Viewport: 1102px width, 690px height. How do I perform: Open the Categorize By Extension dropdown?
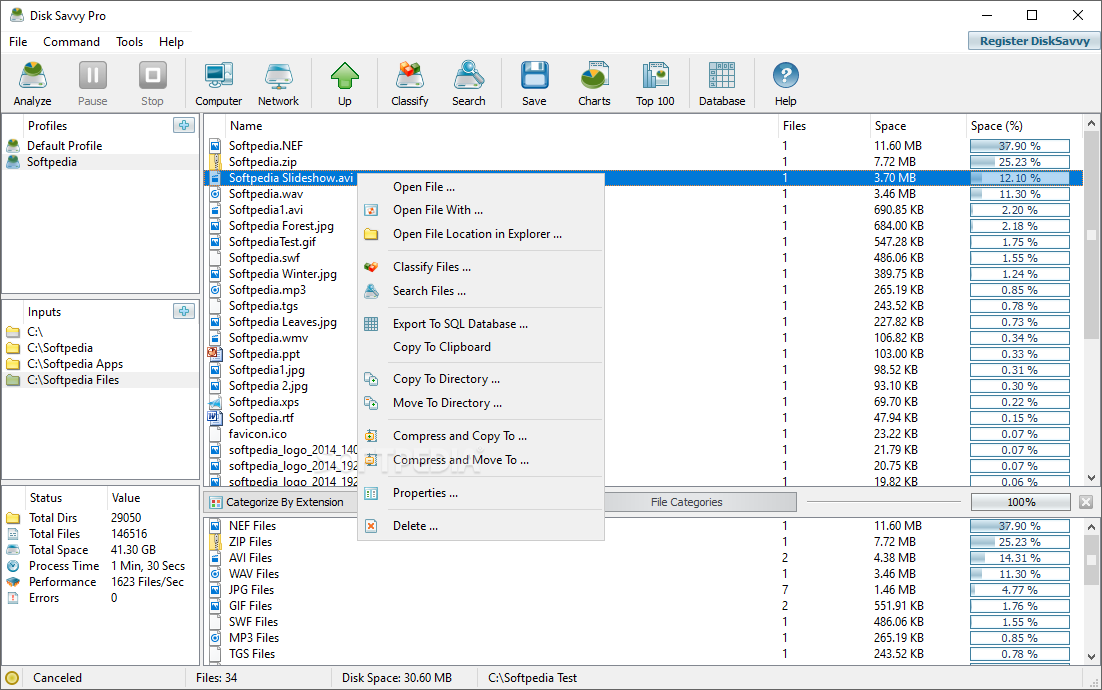[281, 502]
